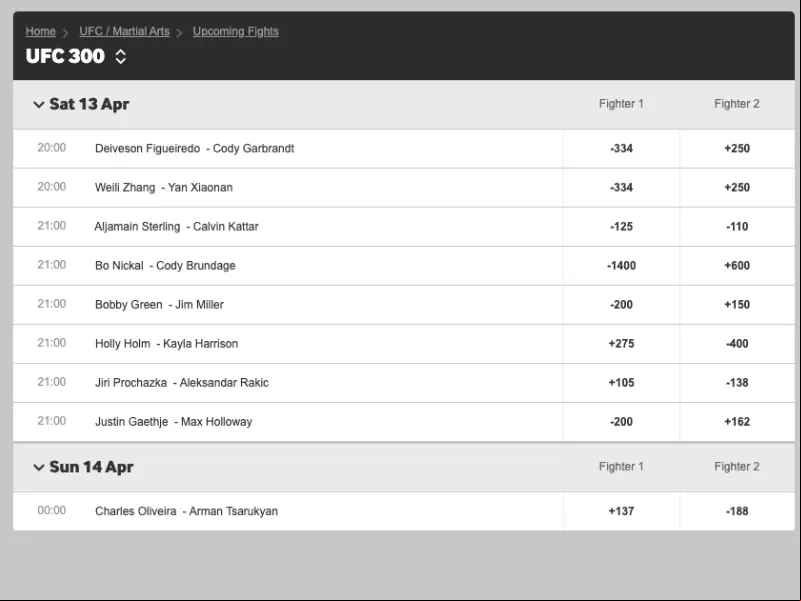Select +105 odds for Jiri Prochazka

click(621, 383)
